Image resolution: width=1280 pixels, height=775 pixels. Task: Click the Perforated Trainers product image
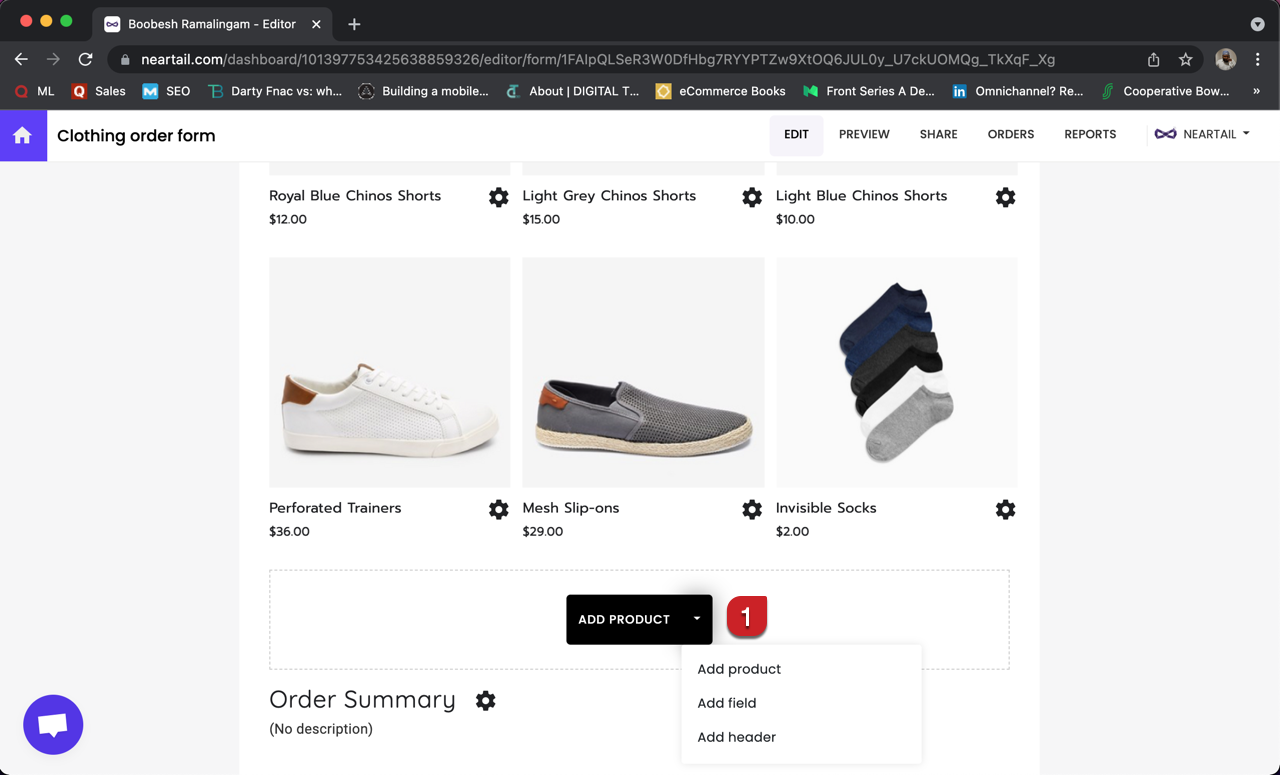[x=390, y=372]
